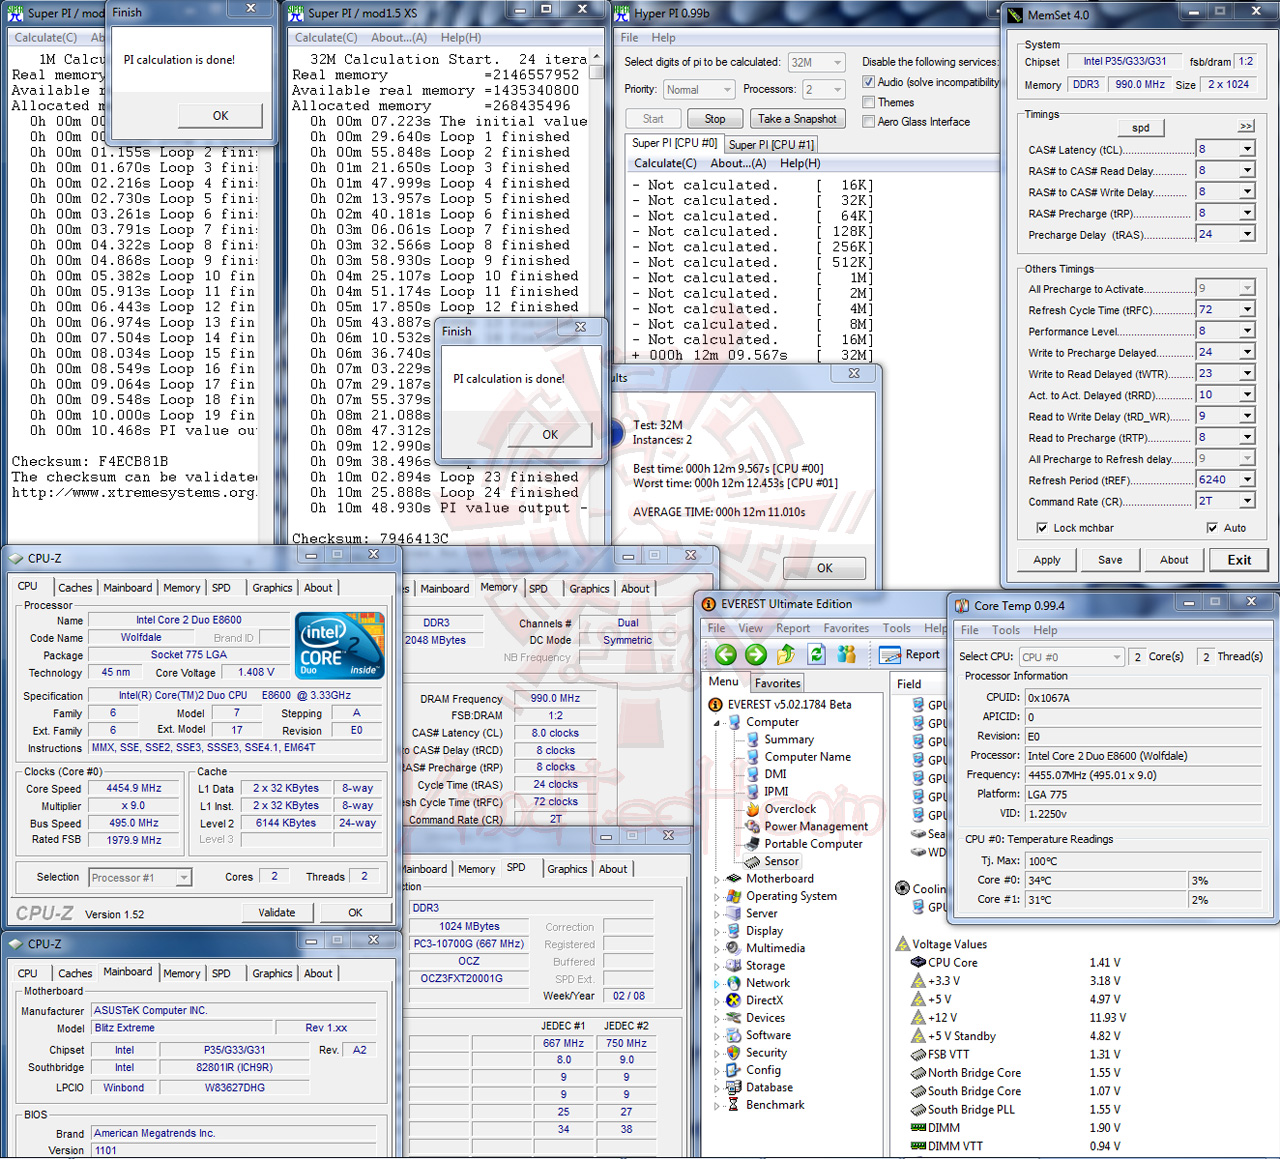The width and height of the screenshot is (1280, 1159).
Task: Click the >> expand button in MemSet Timings
Action: [1245, 127]
